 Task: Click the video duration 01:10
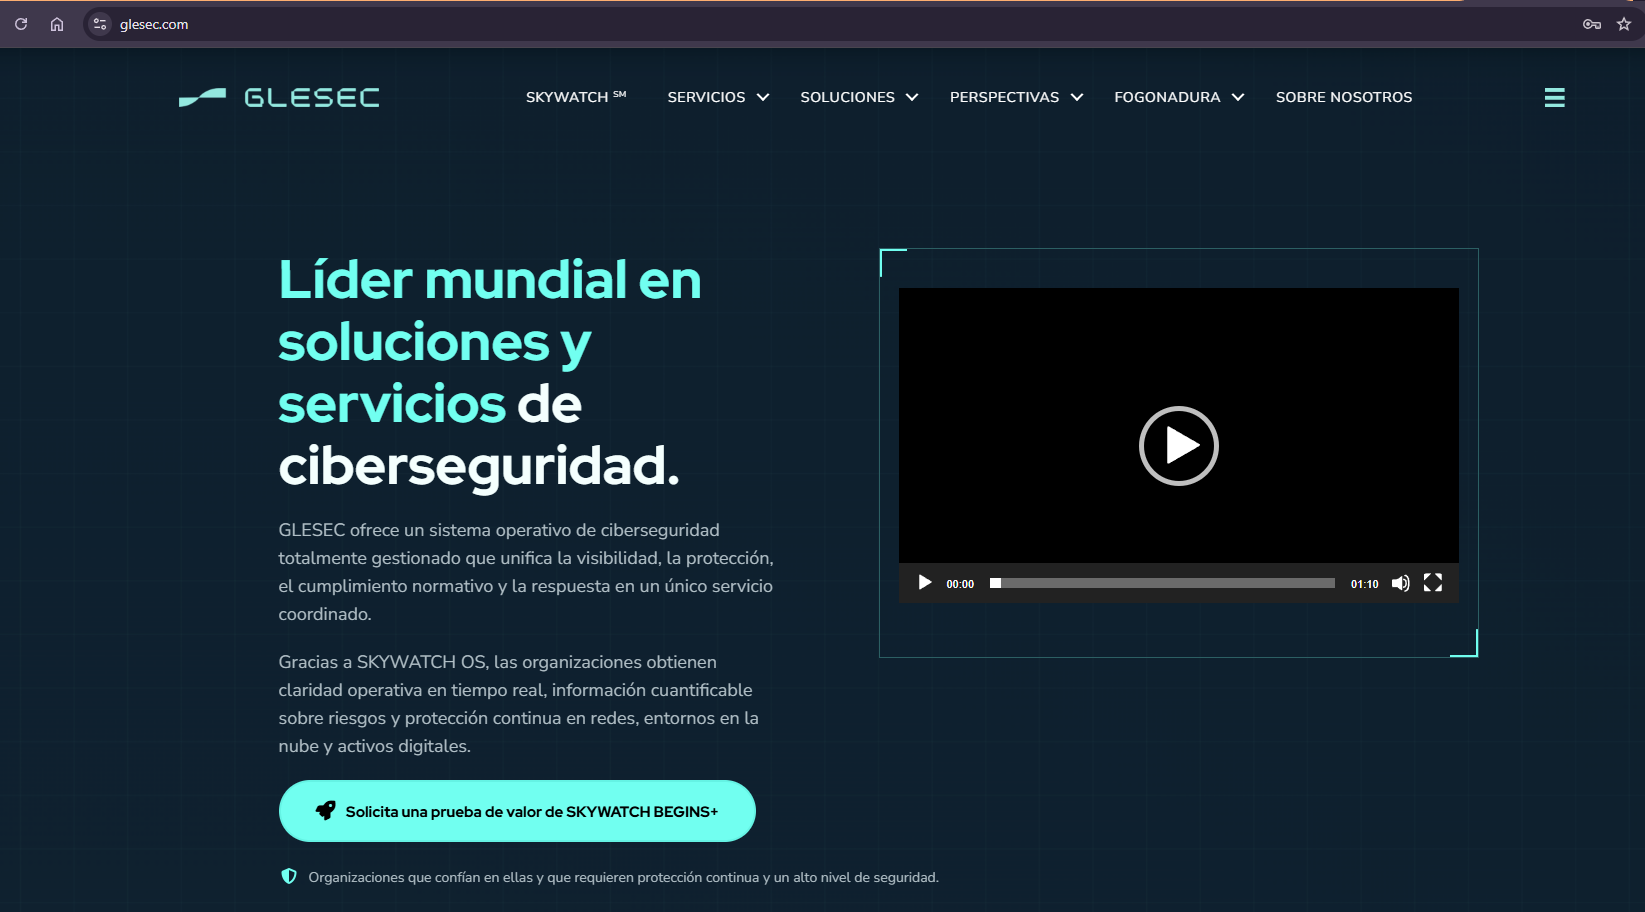point(1364,584)
